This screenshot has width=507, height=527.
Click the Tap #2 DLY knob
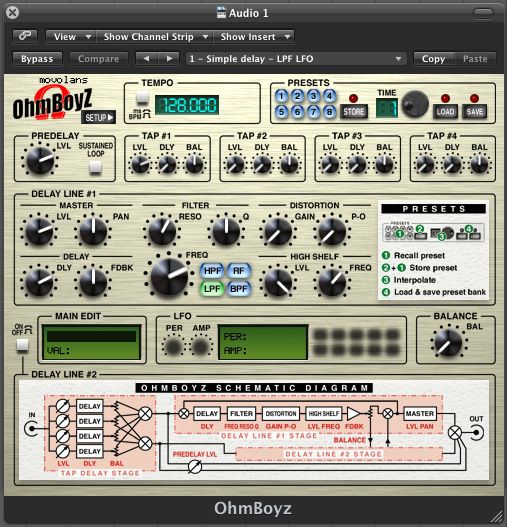(262, 164)
